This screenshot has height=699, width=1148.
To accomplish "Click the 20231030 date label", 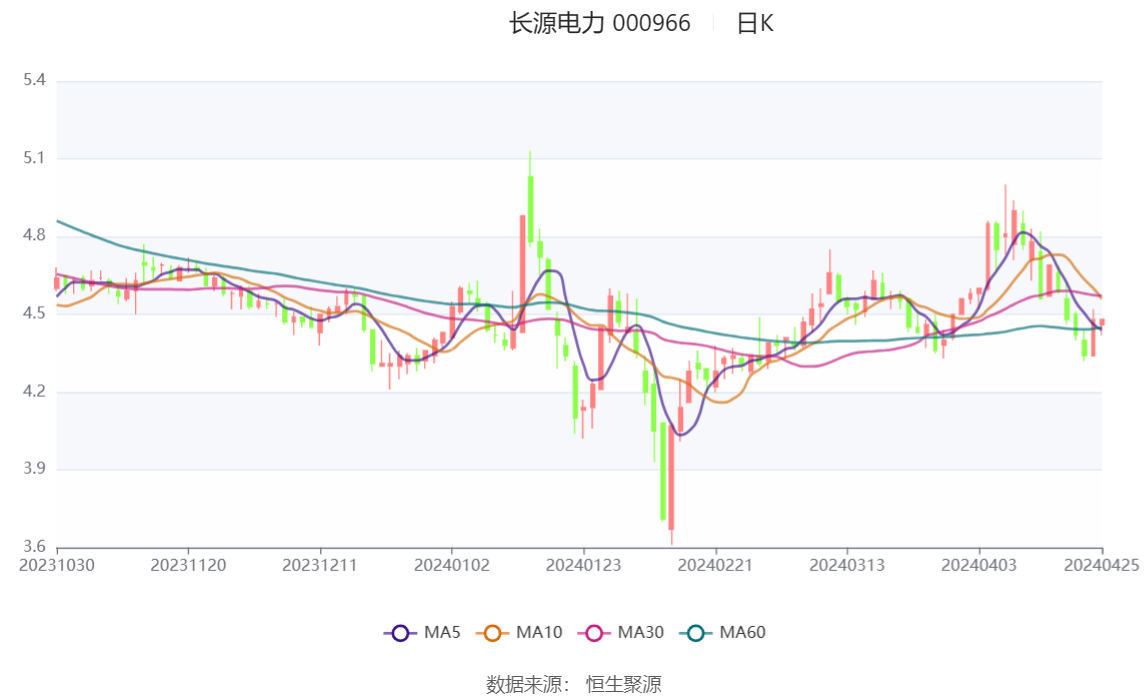I will point(56,566).
